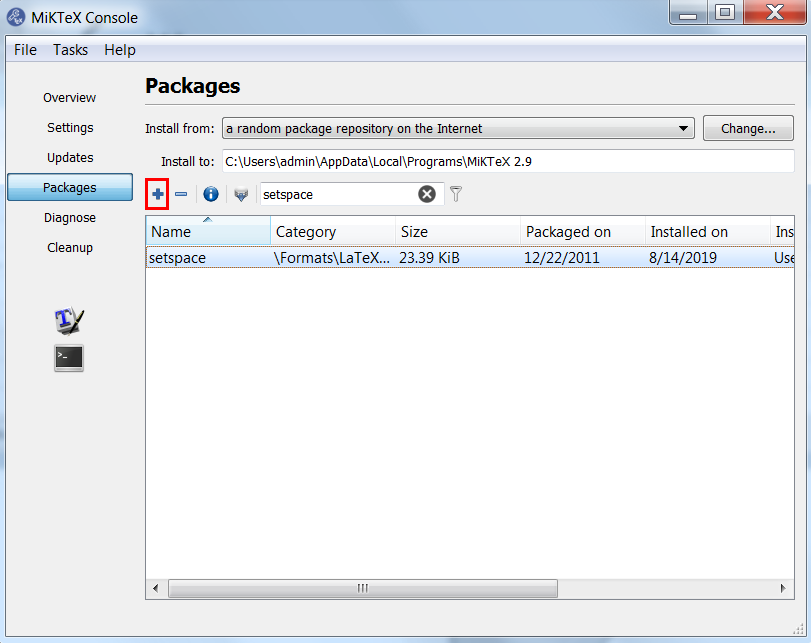Click the filter funnel icon
This screenshot has width=811, height=643.
coord(456,194)
